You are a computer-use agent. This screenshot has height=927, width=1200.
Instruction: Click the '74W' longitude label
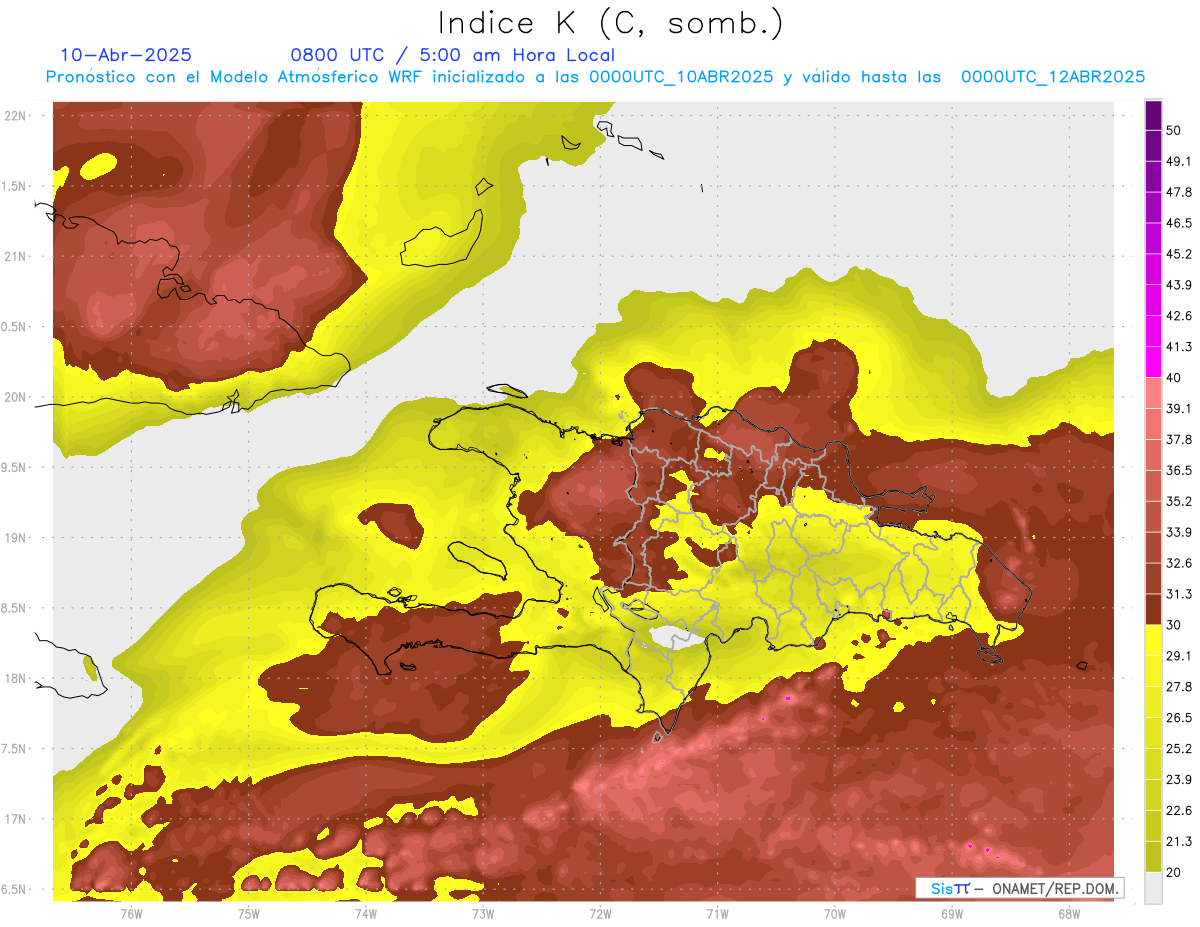point(365,914)
